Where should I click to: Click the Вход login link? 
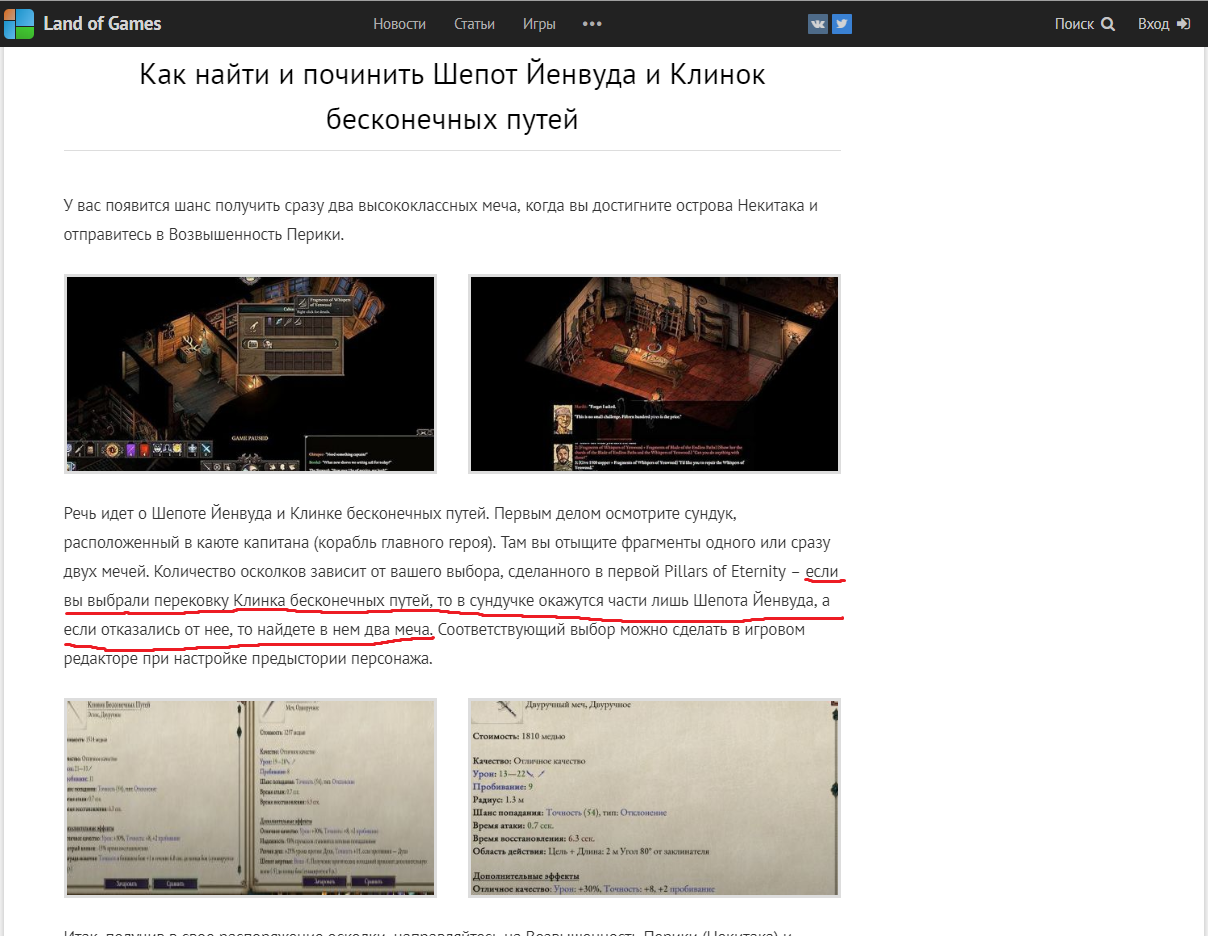1163,24
